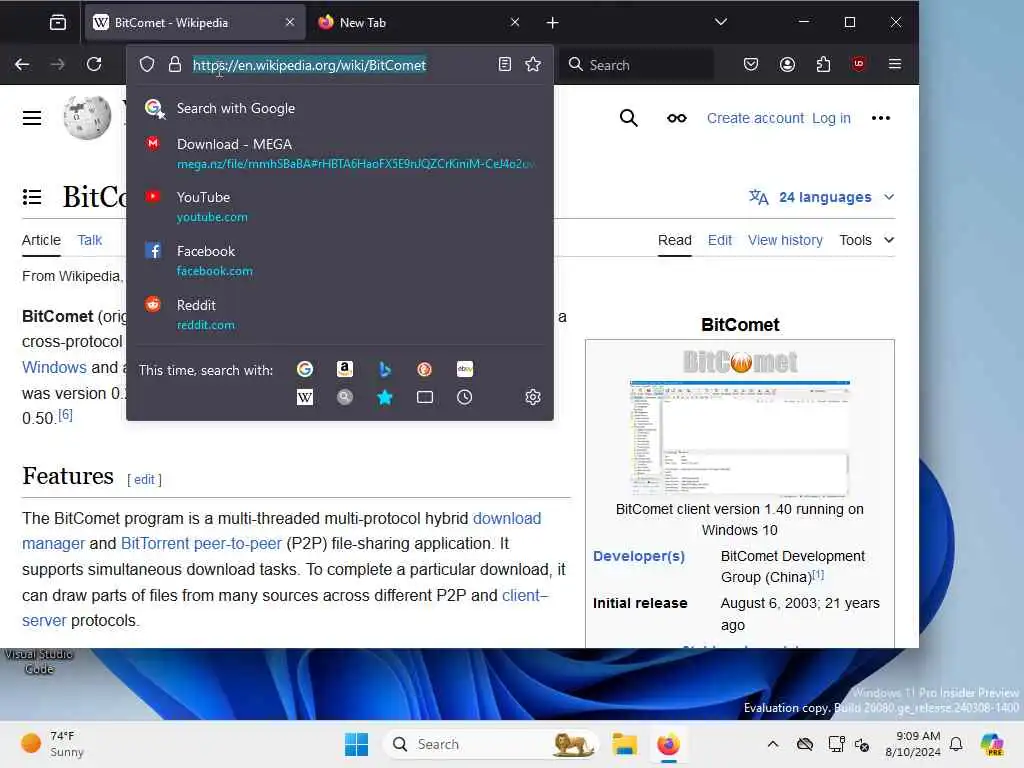Expand Wikipedia Tools dropdown
Viewport: 1024px width, 768px height.
pyautogui.click(x=867, y=240)
